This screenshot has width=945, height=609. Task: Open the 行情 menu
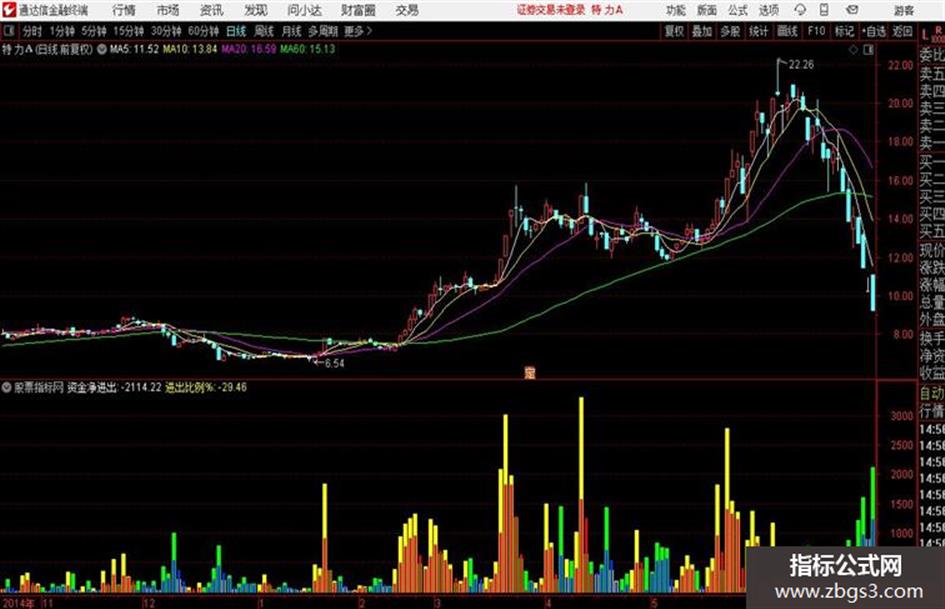(124, 10)
